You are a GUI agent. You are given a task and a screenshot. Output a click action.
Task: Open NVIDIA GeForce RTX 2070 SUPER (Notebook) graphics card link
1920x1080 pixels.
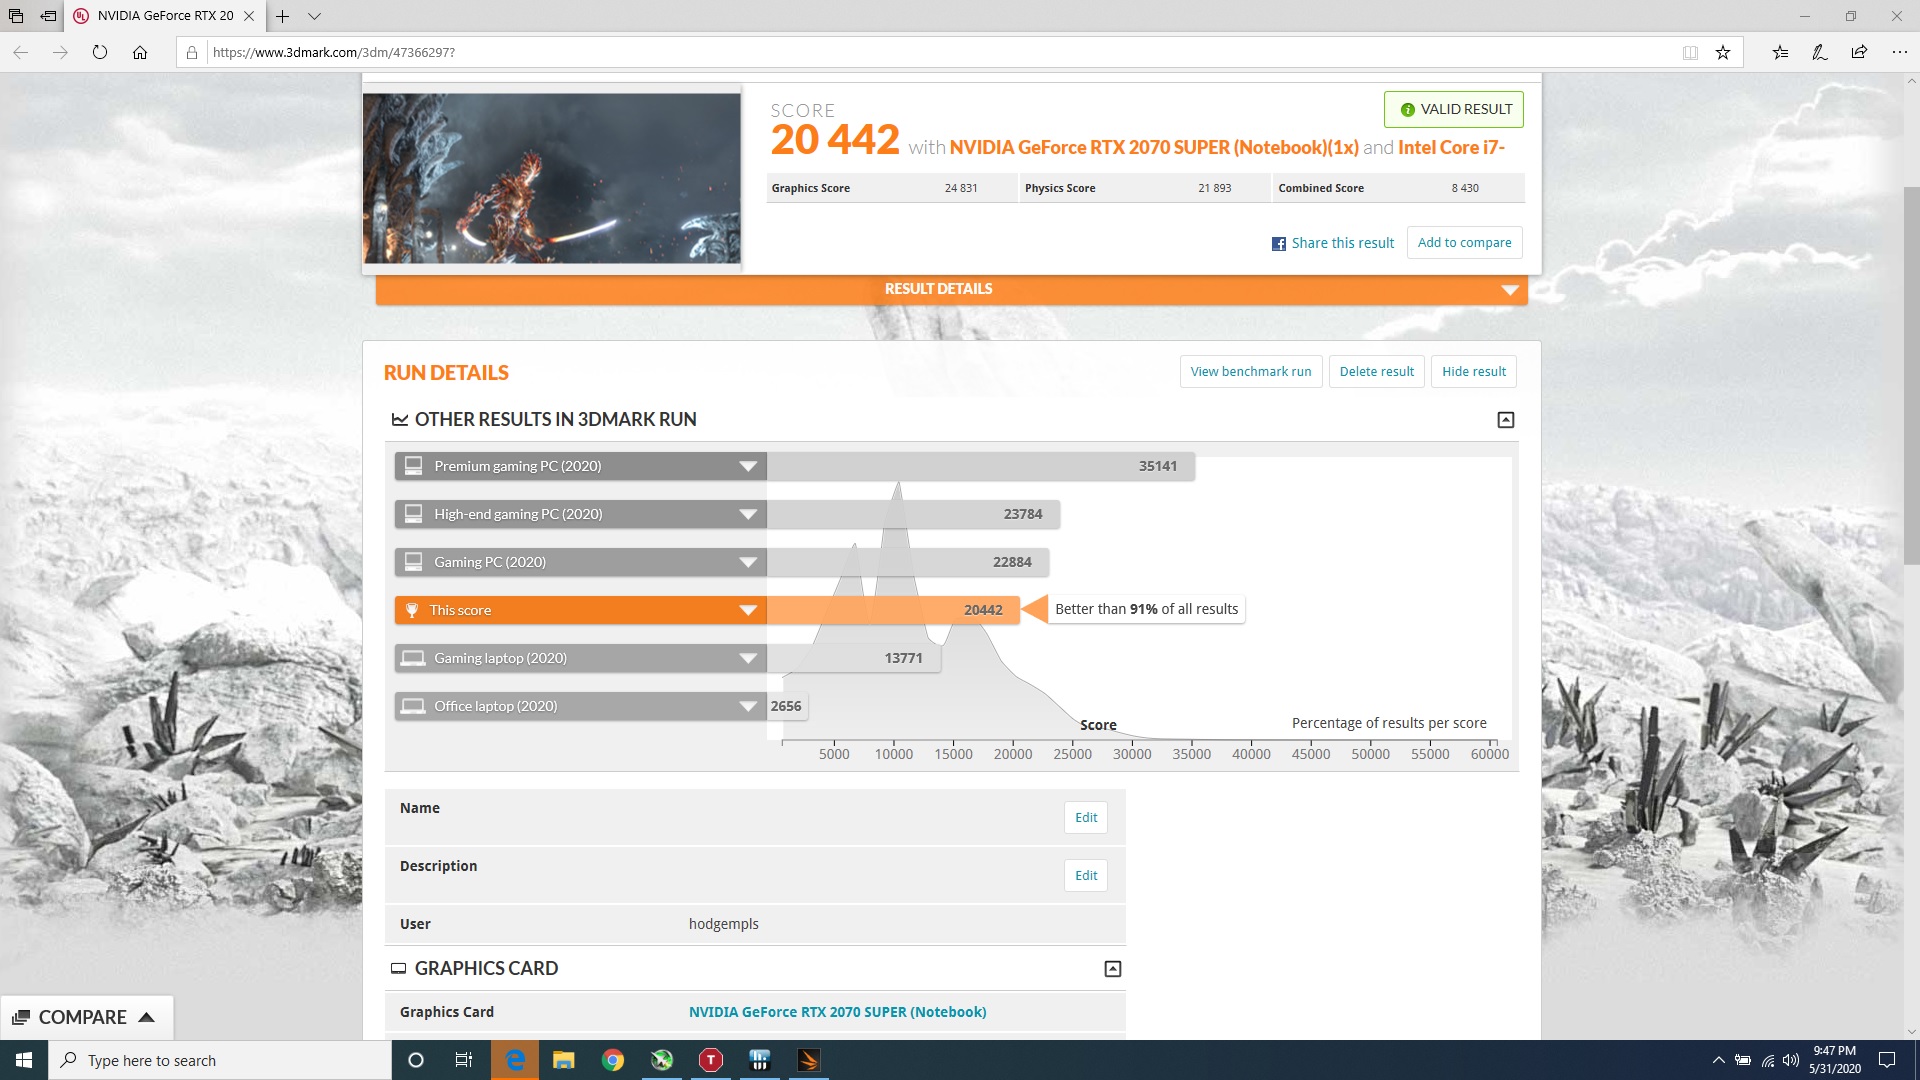point(837,1012)
